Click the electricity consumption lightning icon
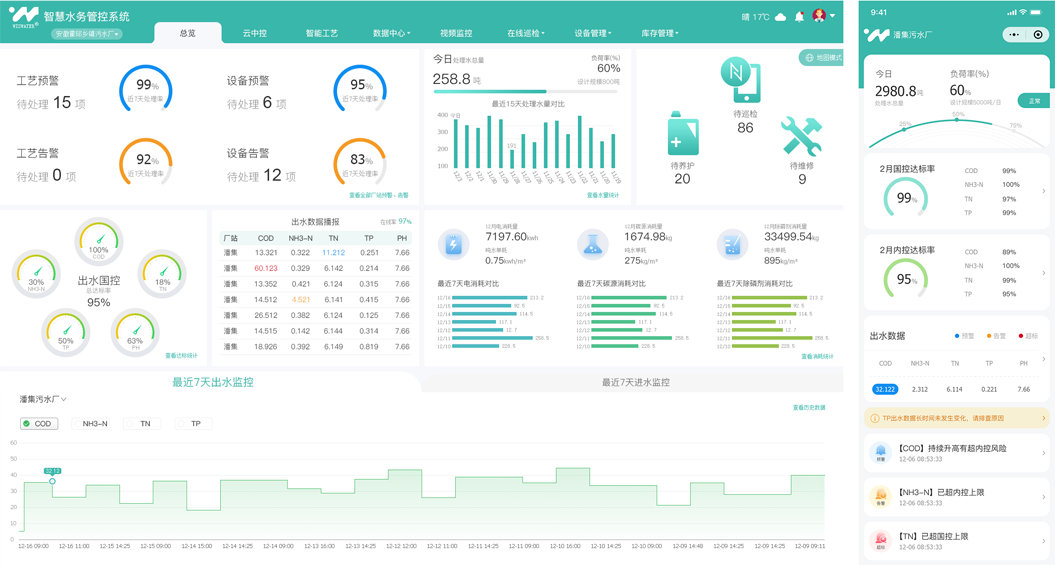The image size is (1055, 565). [454, 244]
